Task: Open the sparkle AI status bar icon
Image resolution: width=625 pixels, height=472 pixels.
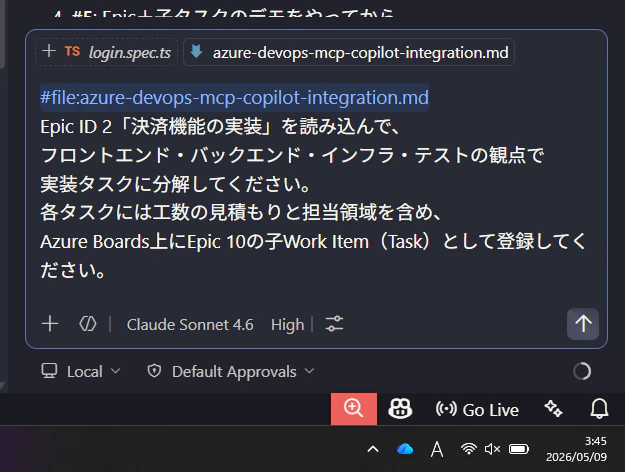Action: pos(553,409)
